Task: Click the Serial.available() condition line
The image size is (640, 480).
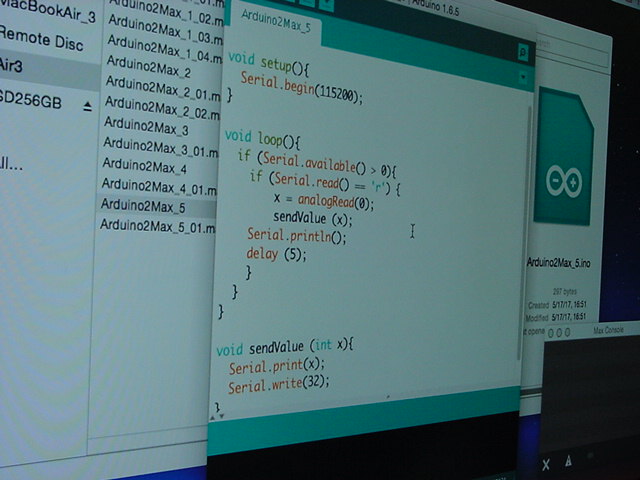Action: tap(317, 164)
